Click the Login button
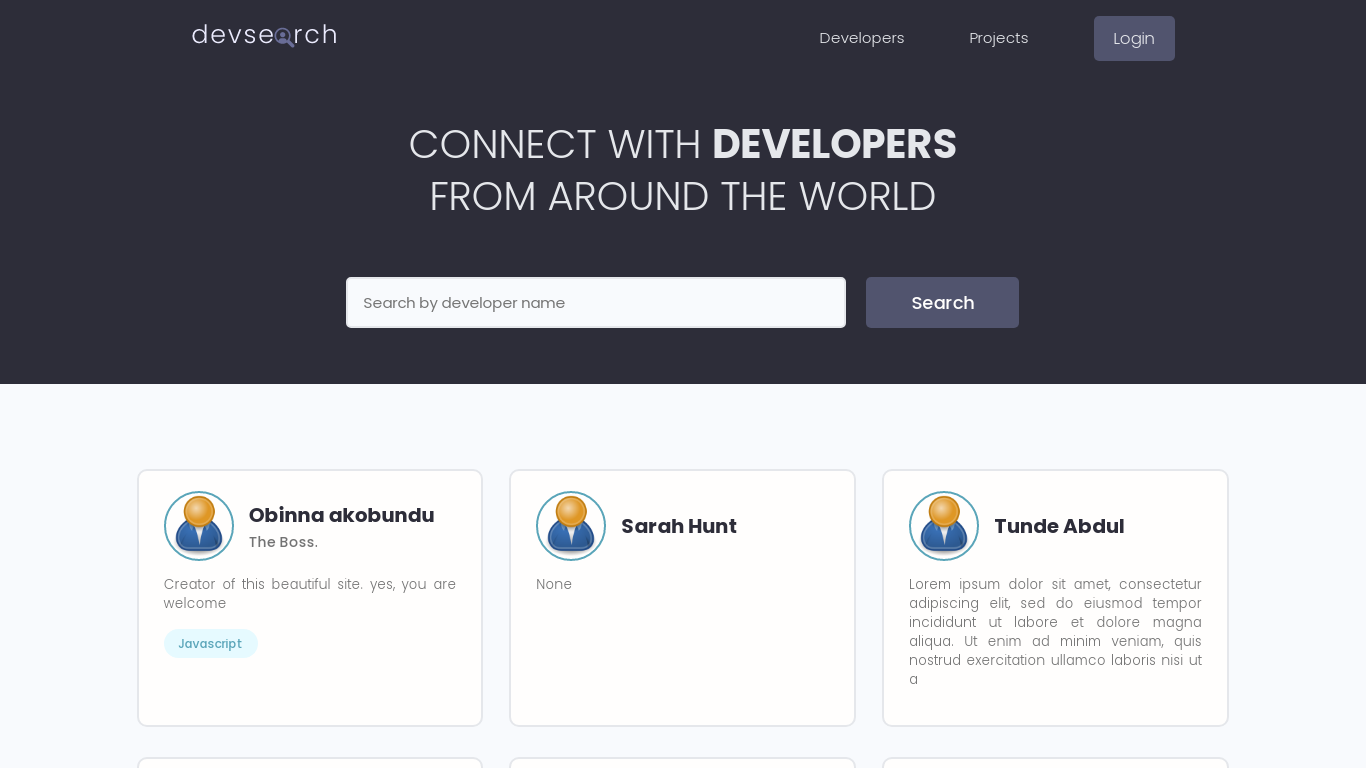The height and width of the screenshot is (768, 1366). tap(1134, 38)
